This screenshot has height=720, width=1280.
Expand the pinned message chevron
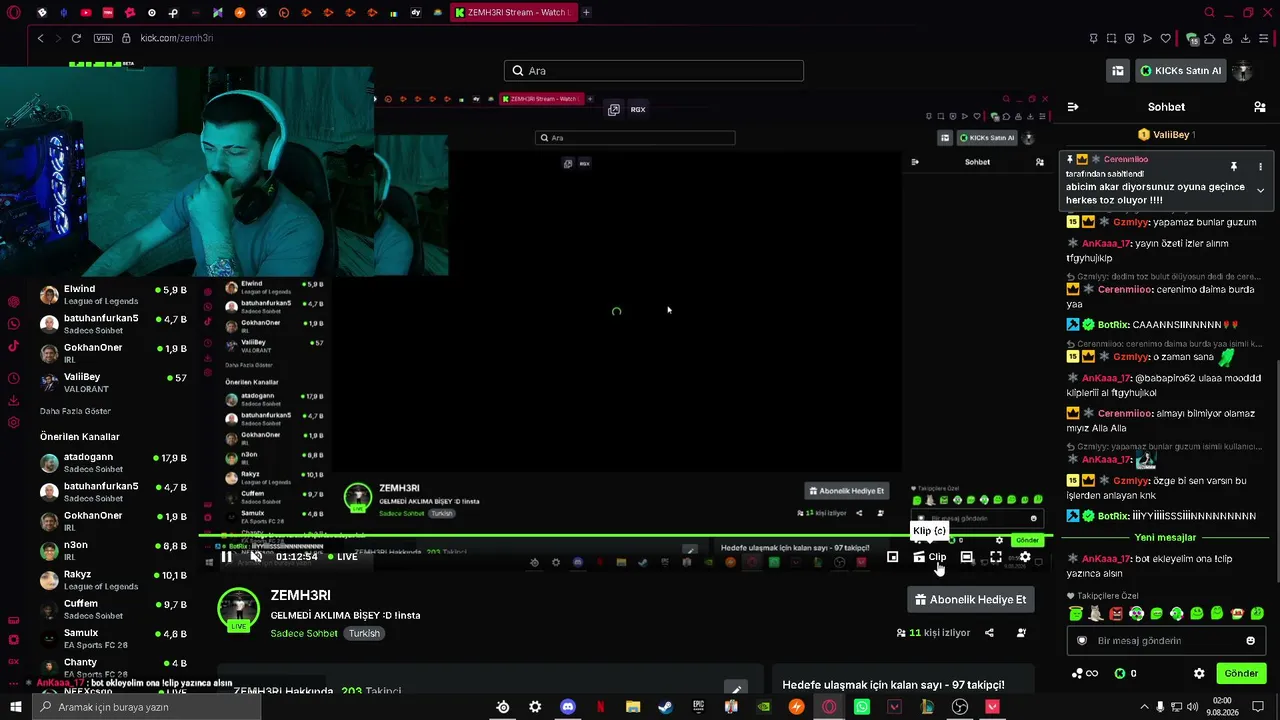point(1260,190)
